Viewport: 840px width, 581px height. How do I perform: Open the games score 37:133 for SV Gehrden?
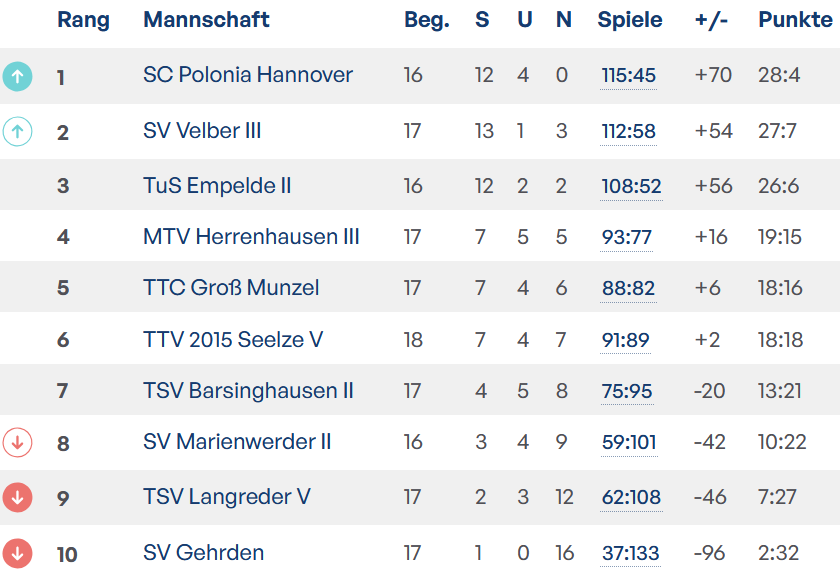click(x=630, y=553)
